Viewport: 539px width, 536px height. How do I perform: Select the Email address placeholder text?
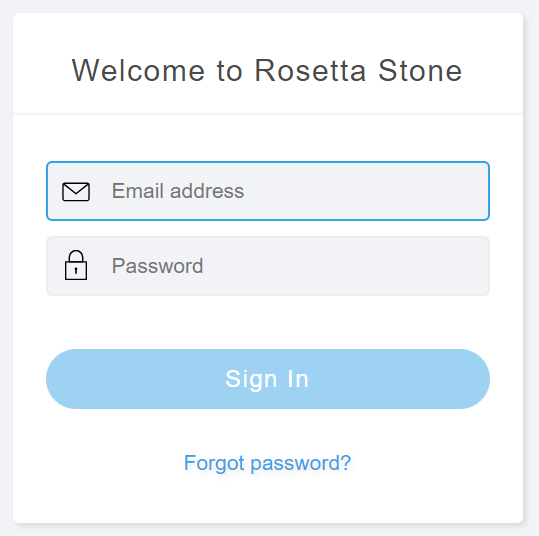click(178, 191)
